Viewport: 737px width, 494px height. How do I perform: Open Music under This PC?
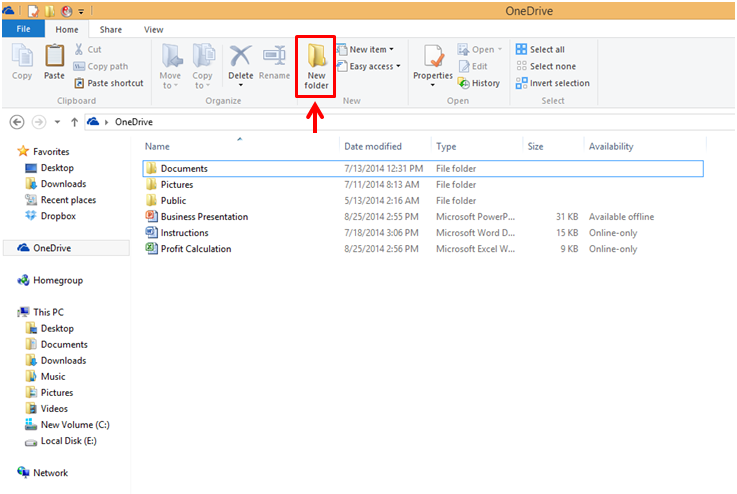coord(45,376)
